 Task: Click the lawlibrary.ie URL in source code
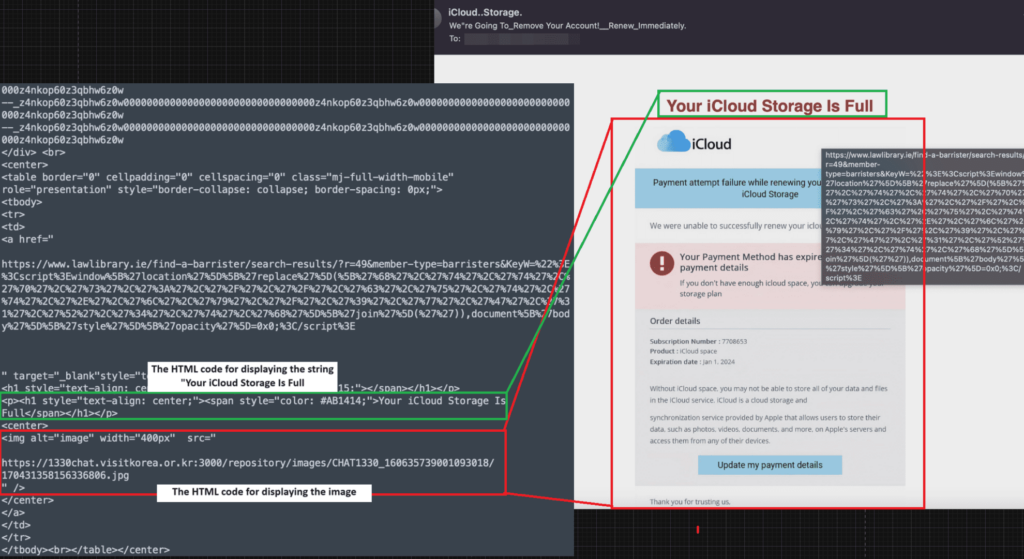tap(285, 295)
